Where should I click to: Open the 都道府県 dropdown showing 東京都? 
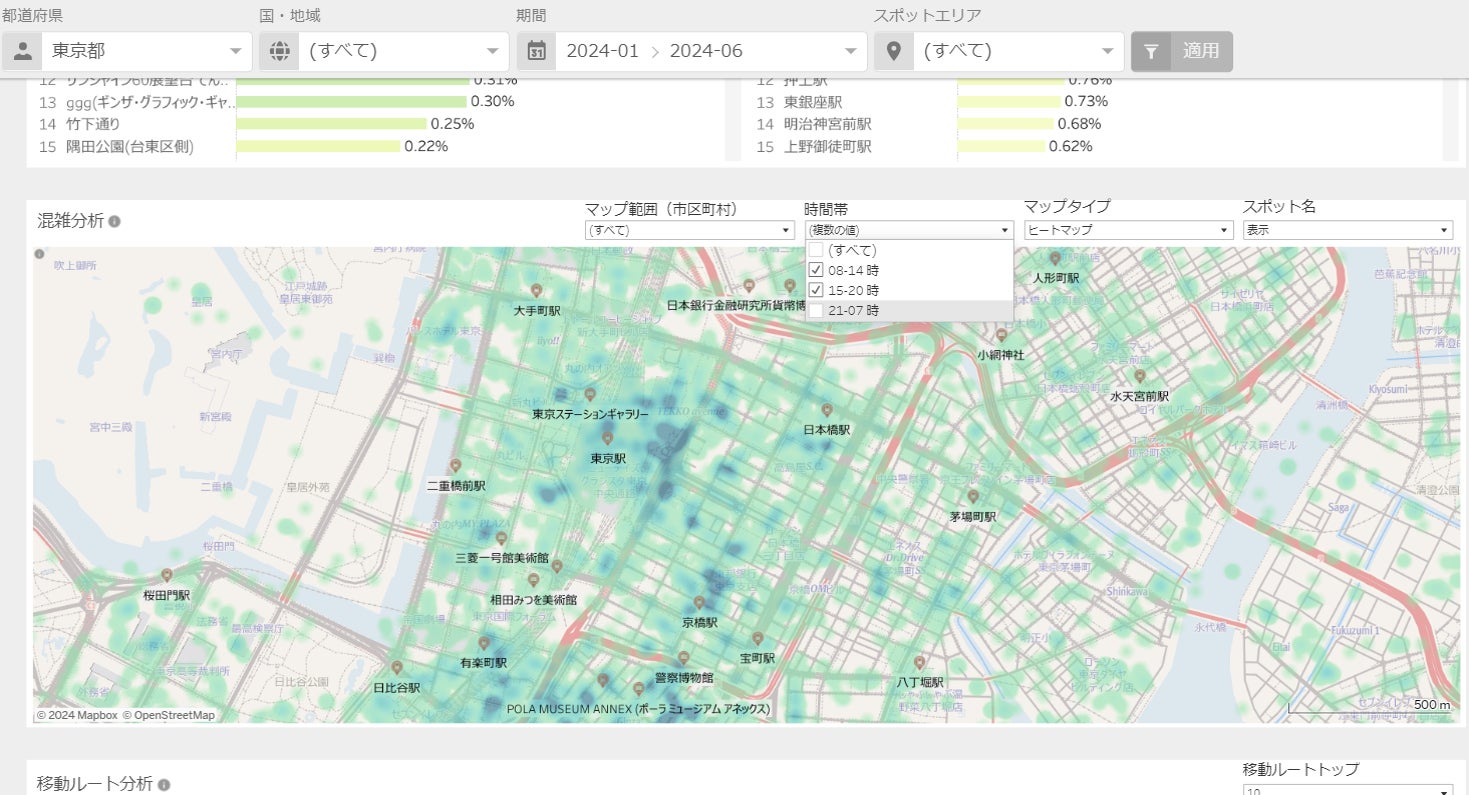coord(145,51)
